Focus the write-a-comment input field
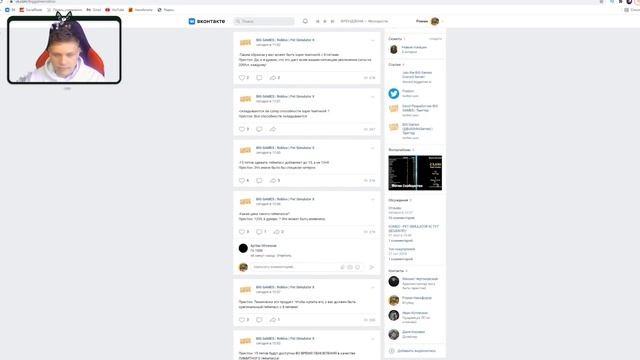The height and width of the screenshot is (360, 640). tap(295, 267)
